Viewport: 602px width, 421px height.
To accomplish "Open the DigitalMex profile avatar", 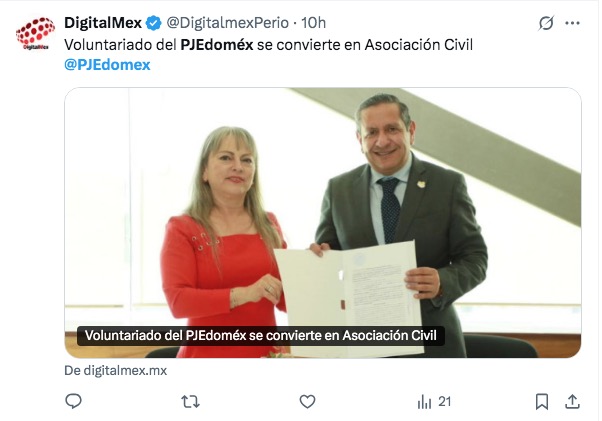I will pyautogui.click(x=35, y=33).
